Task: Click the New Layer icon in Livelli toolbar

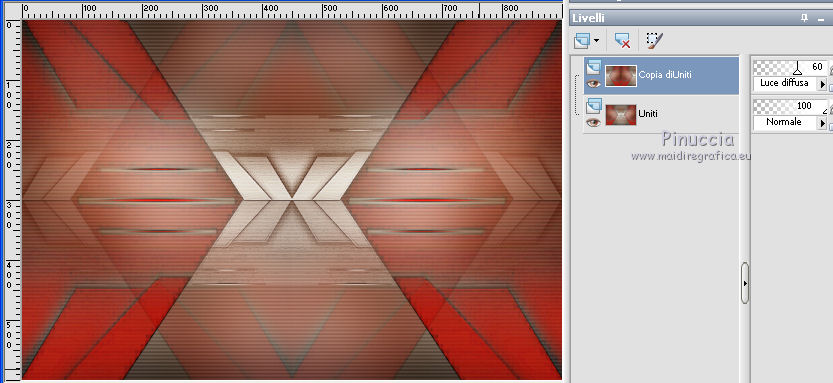Action: pyautogui.click(x=582, y=40)
